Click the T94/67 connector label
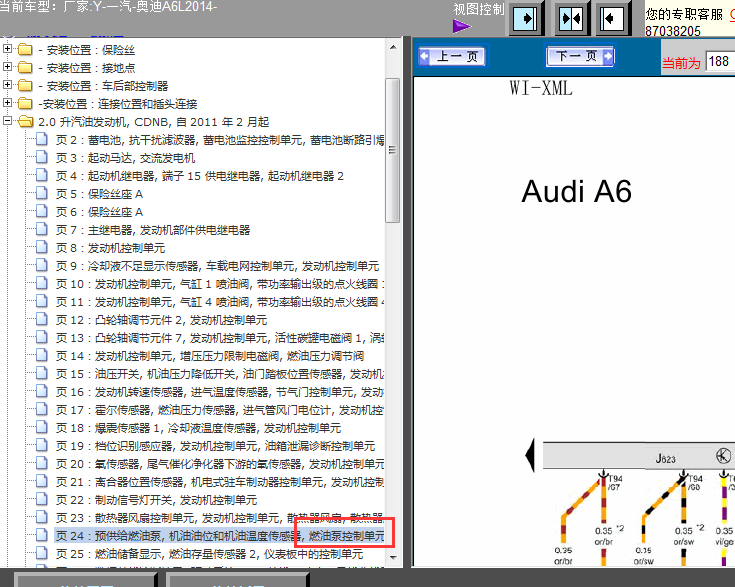The height and width of the screenshot is (587, 735). click(x=615, y=482)
